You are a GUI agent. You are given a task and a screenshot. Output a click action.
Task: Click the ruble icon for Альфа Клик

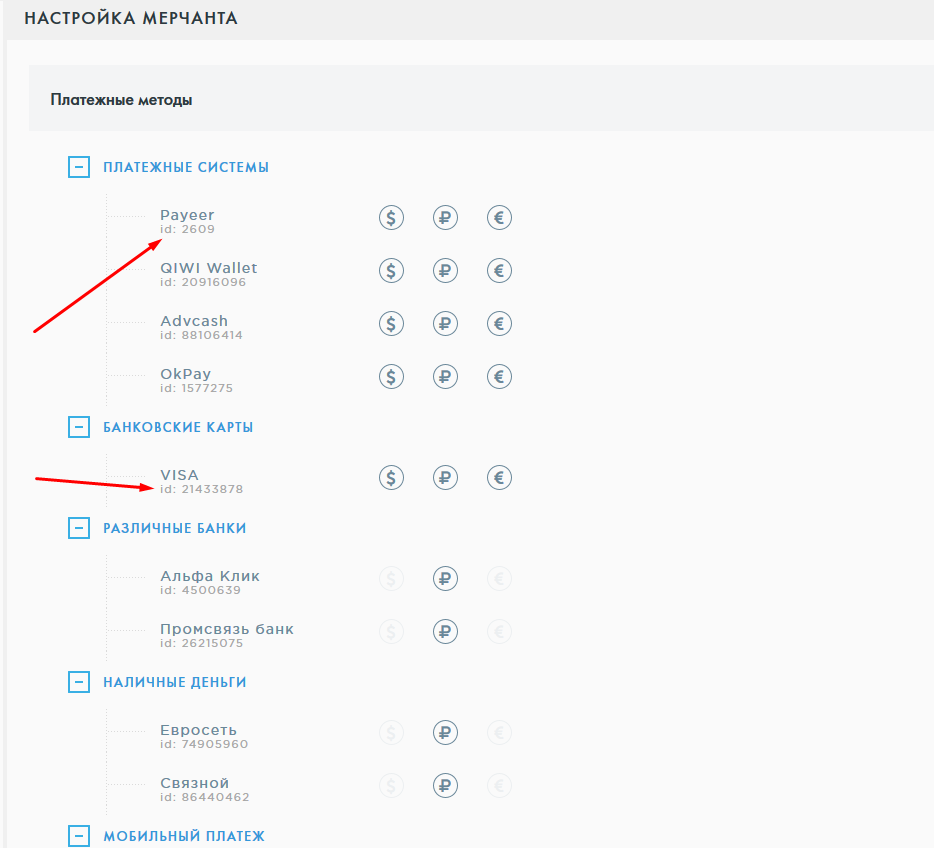pos(445,578)
